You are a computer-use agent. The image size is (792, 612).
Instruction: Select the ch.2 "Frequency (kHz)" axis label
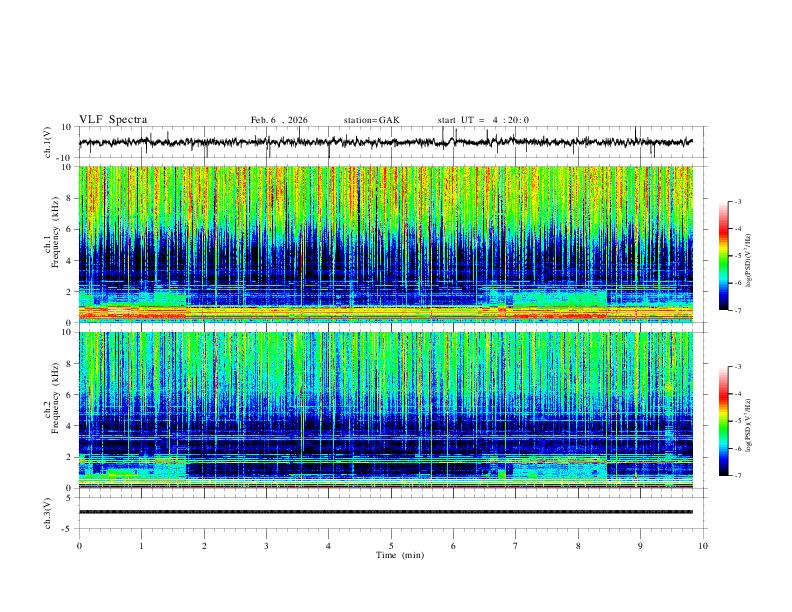pyautogui.click(x=56, y=398)
